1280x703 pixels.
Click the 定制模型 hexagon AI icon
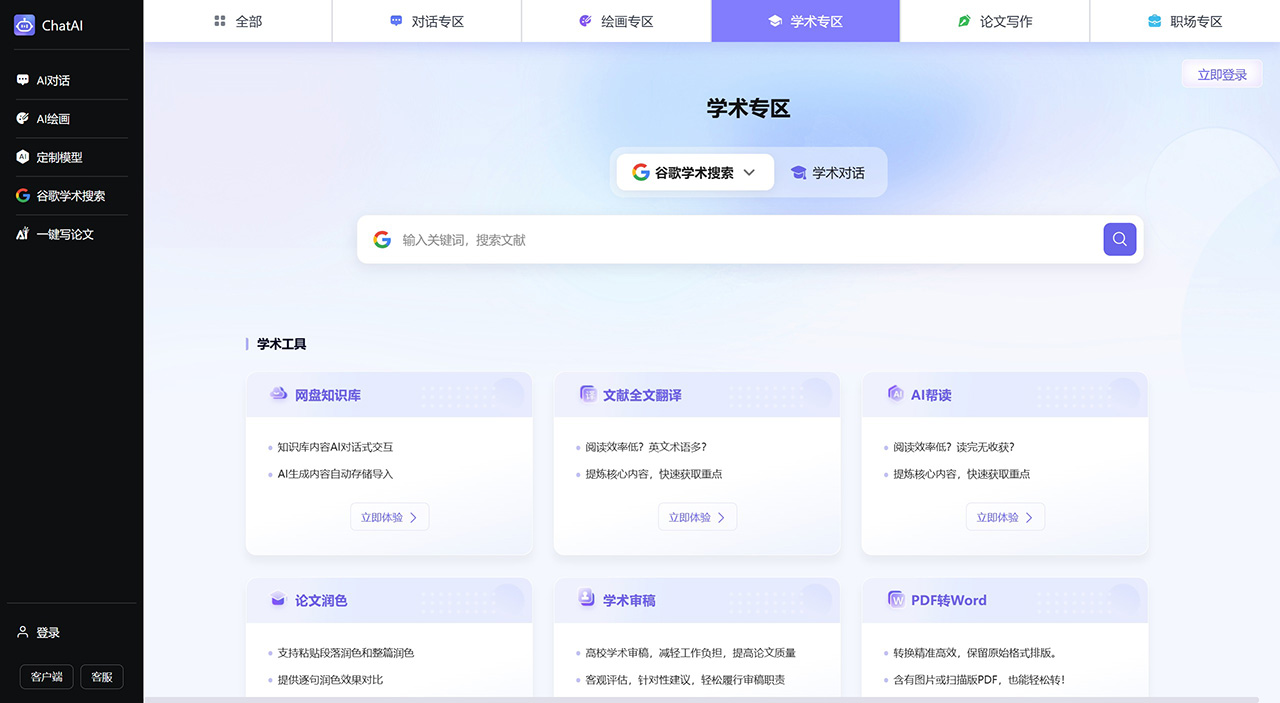click(24, 157)
